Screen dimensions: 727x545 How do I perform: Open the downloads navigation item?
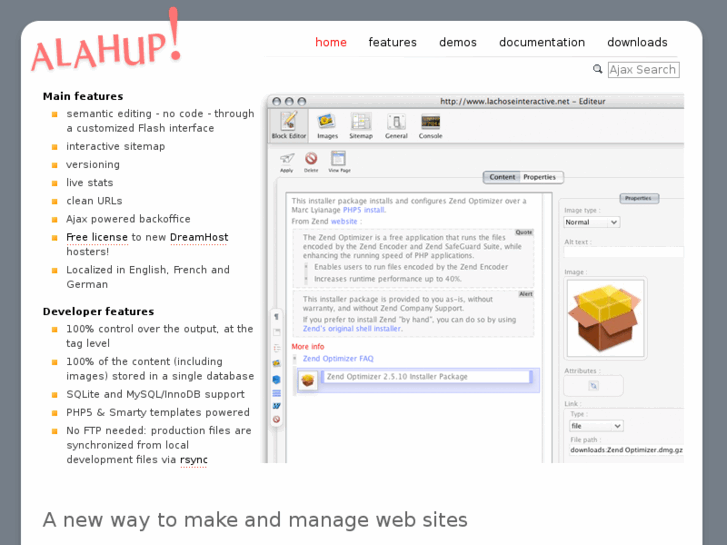coord(637,42)
